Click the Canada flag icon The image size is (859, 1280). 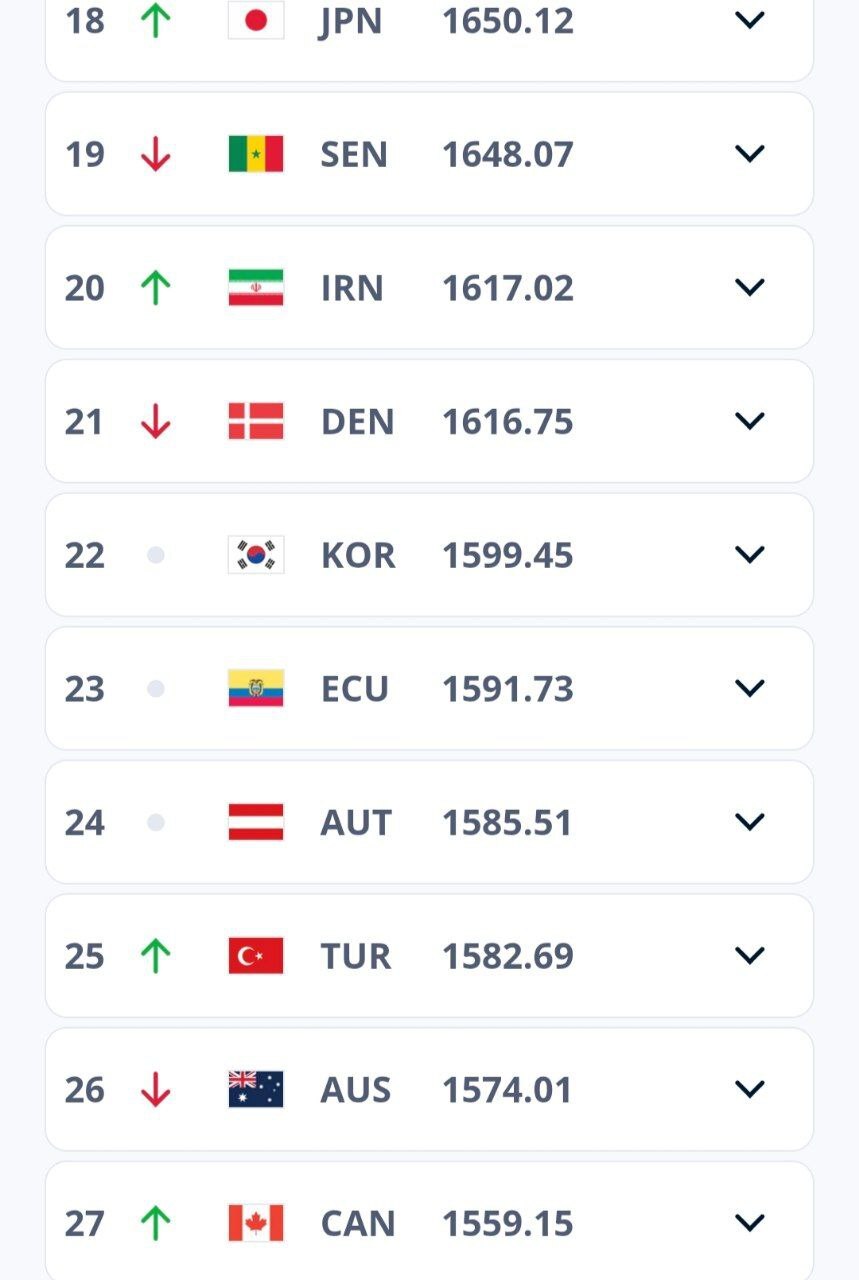pos(256,1223)
